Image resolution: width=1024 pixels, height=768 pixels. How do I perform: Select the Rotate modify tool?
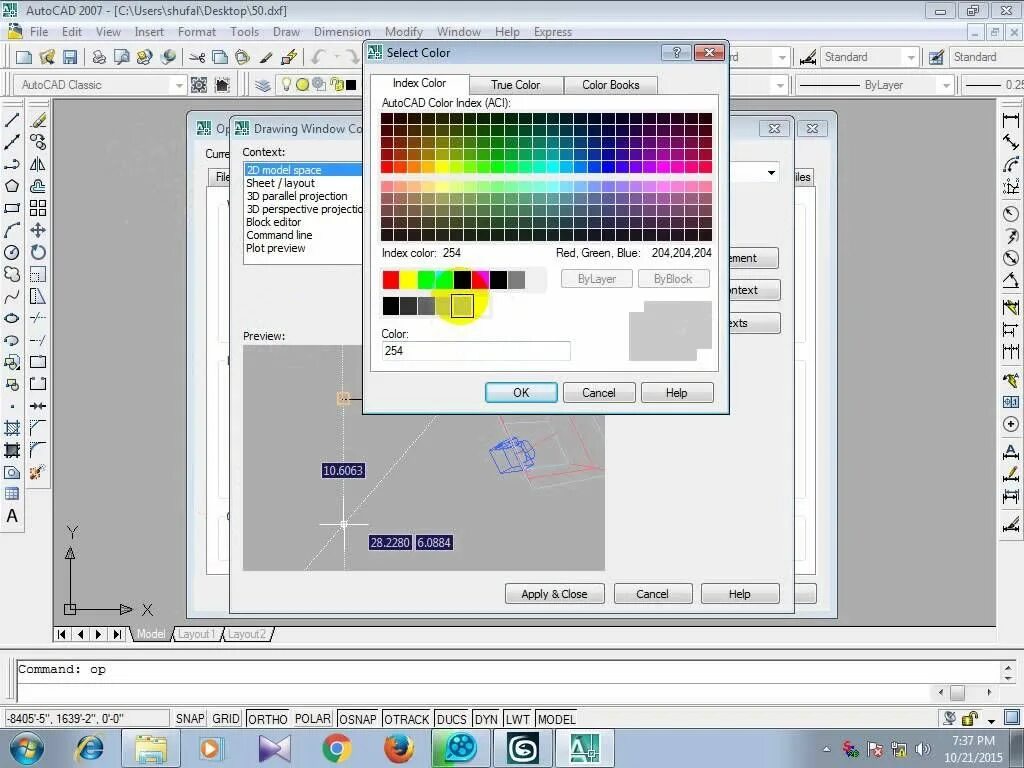point(38,252)
